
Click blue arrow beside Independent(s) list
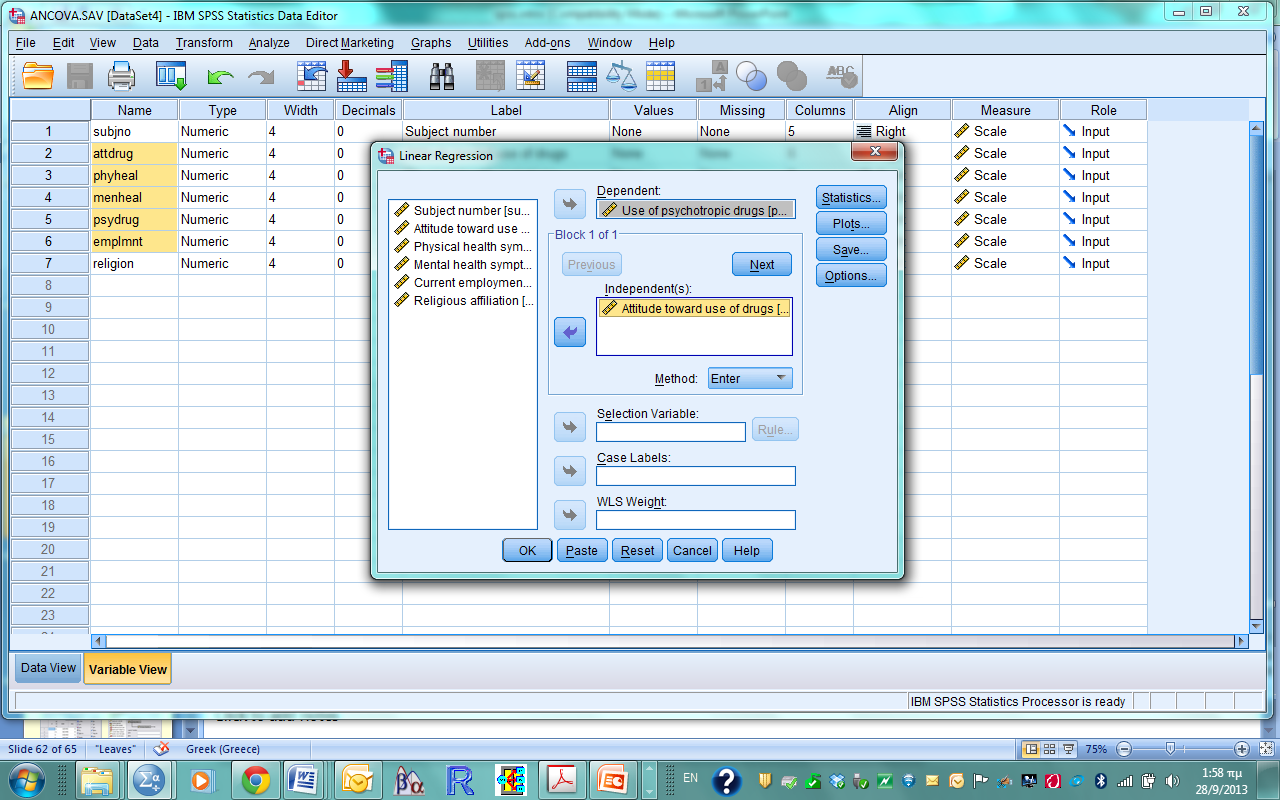569,332
